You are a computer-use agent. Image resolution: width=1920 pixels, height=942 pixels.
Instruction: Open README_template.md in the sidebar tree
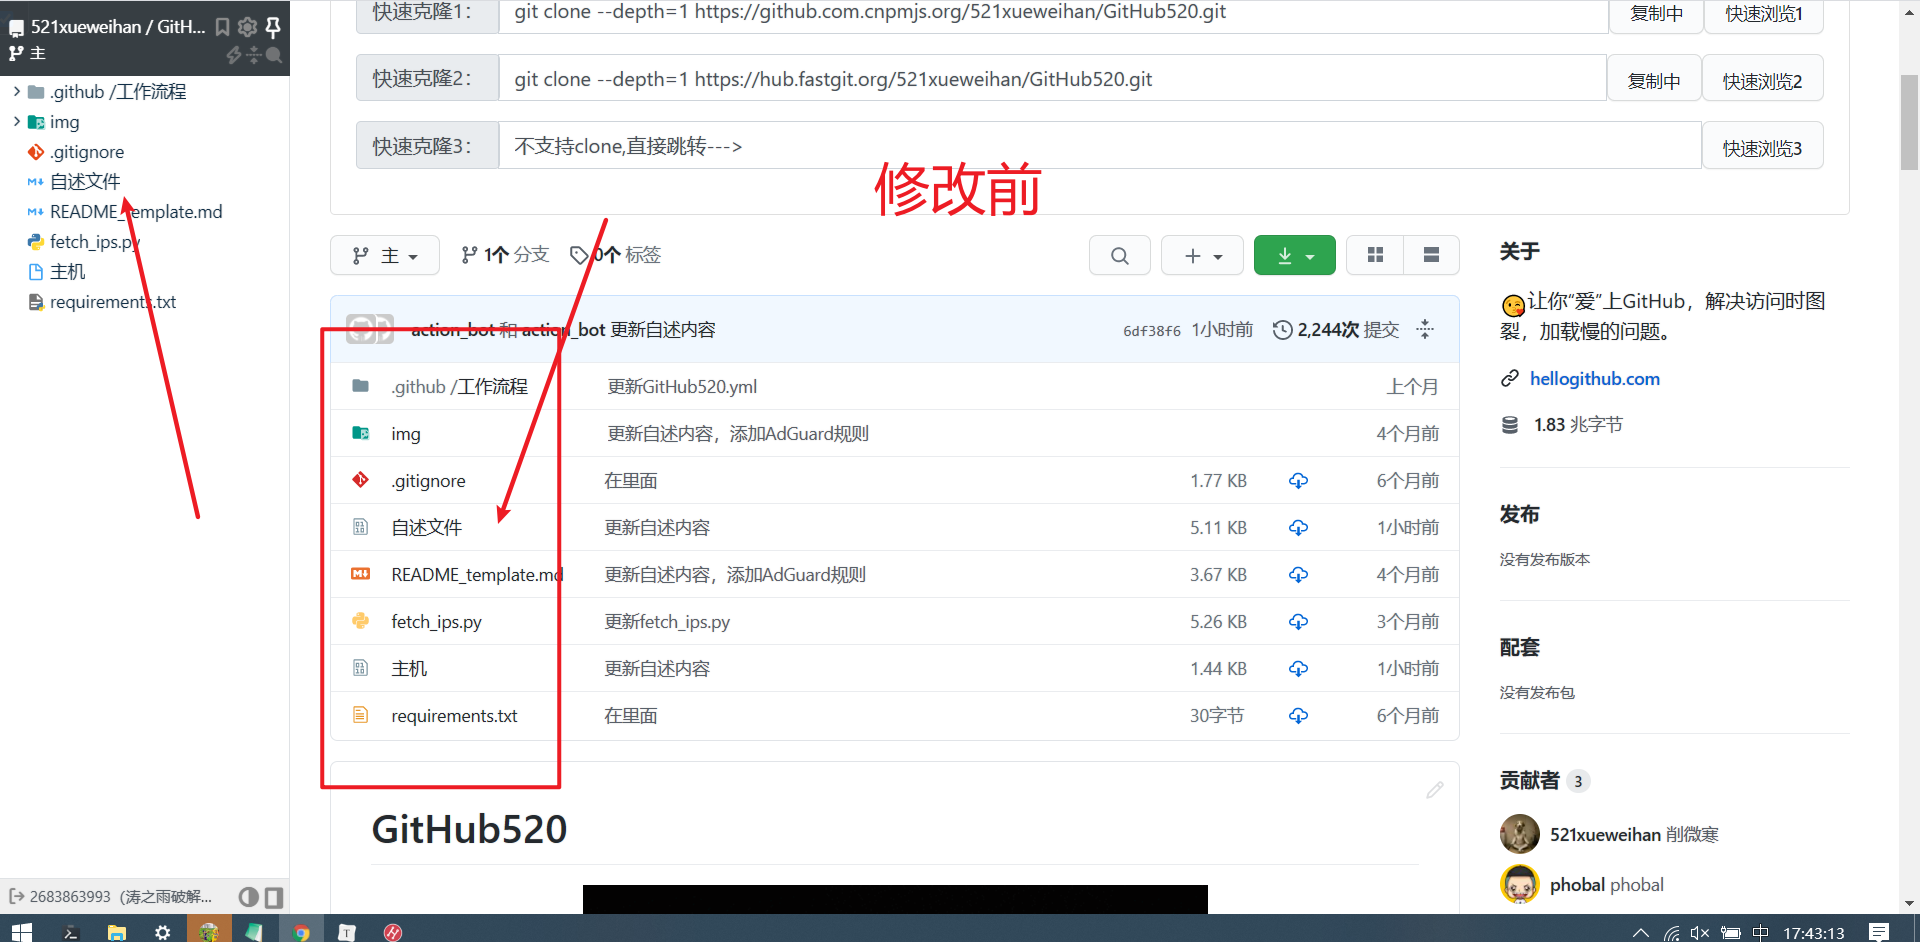pyautogui.click(x=136, y=212)
